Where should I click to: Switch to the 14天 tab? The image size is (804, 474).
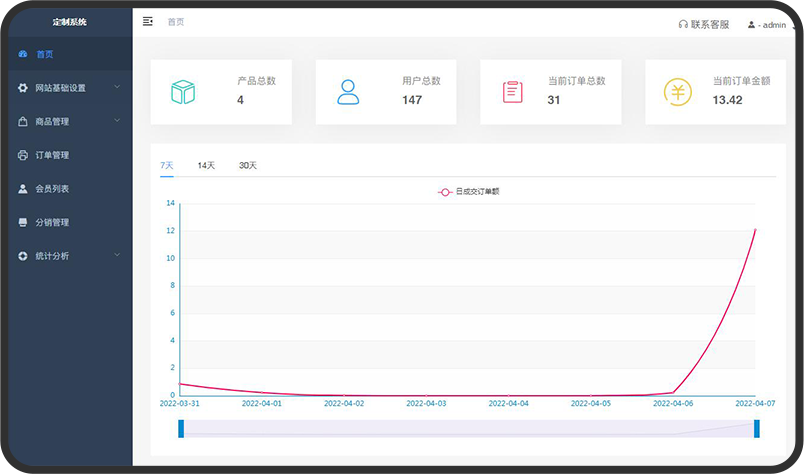pyautogui.click(x=206, y=165)
